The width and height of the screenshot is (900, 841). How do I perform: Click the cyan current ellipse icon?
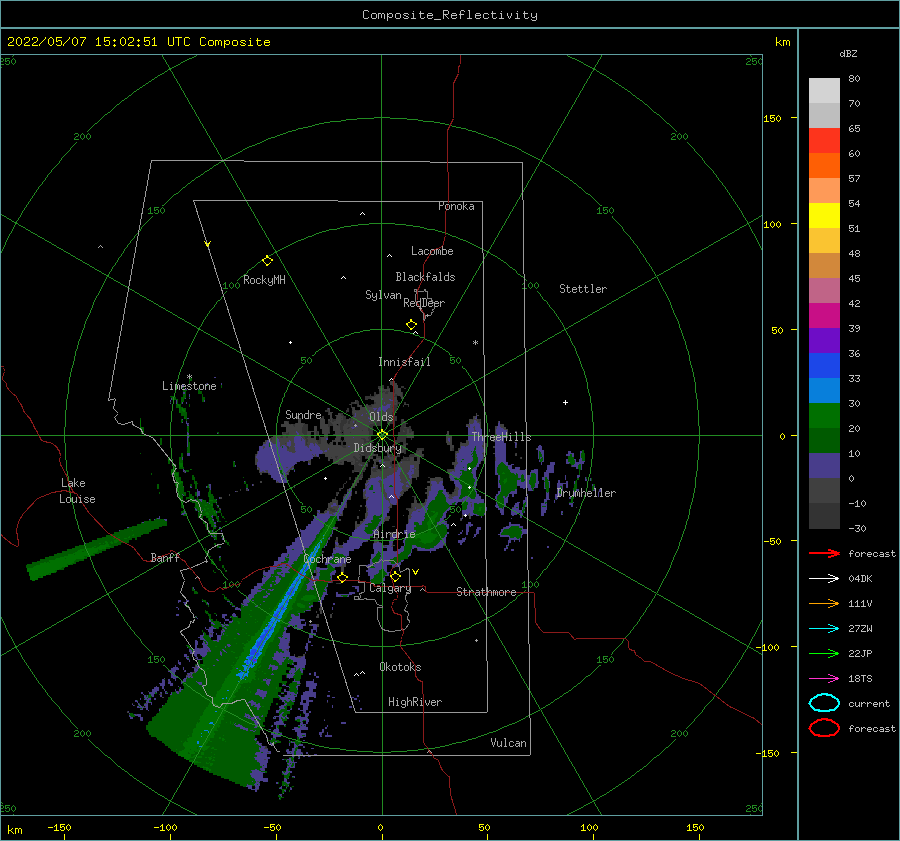(824, 703)
